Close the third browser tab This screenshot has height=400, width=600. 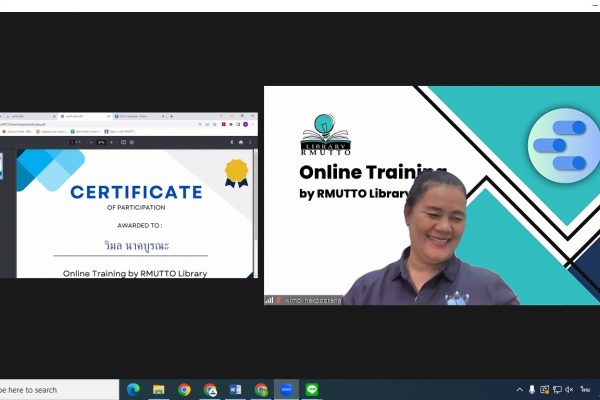point(163,116)
